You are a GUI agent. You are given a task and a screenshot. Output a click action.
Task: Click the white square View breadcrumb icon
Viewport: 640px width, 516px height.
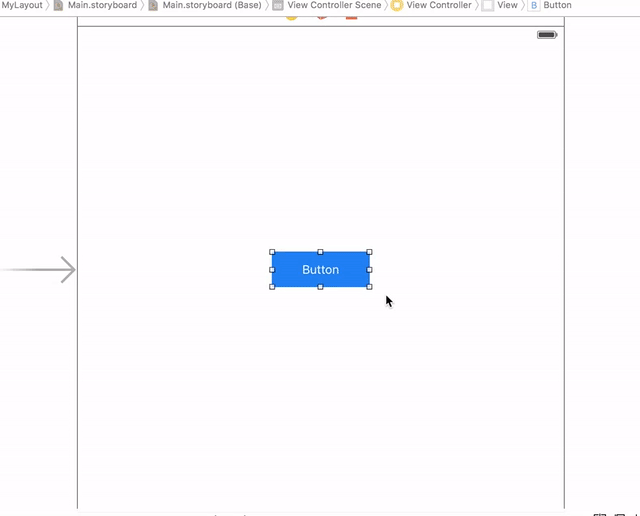pyautogui.click(x=487, y=5)
